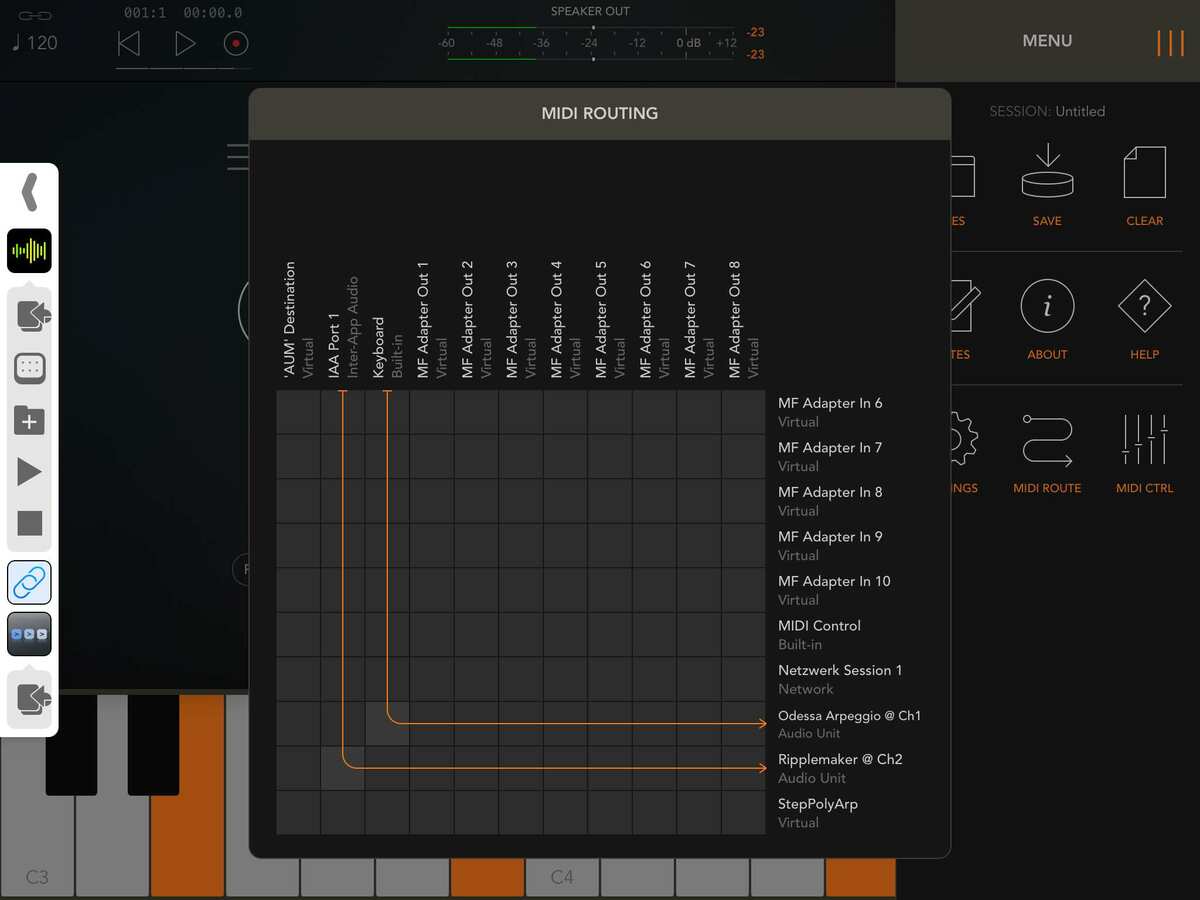1200x900 pixels.
Task: Collapse the side panel with its chevron
Action: (x=30, y=192)
